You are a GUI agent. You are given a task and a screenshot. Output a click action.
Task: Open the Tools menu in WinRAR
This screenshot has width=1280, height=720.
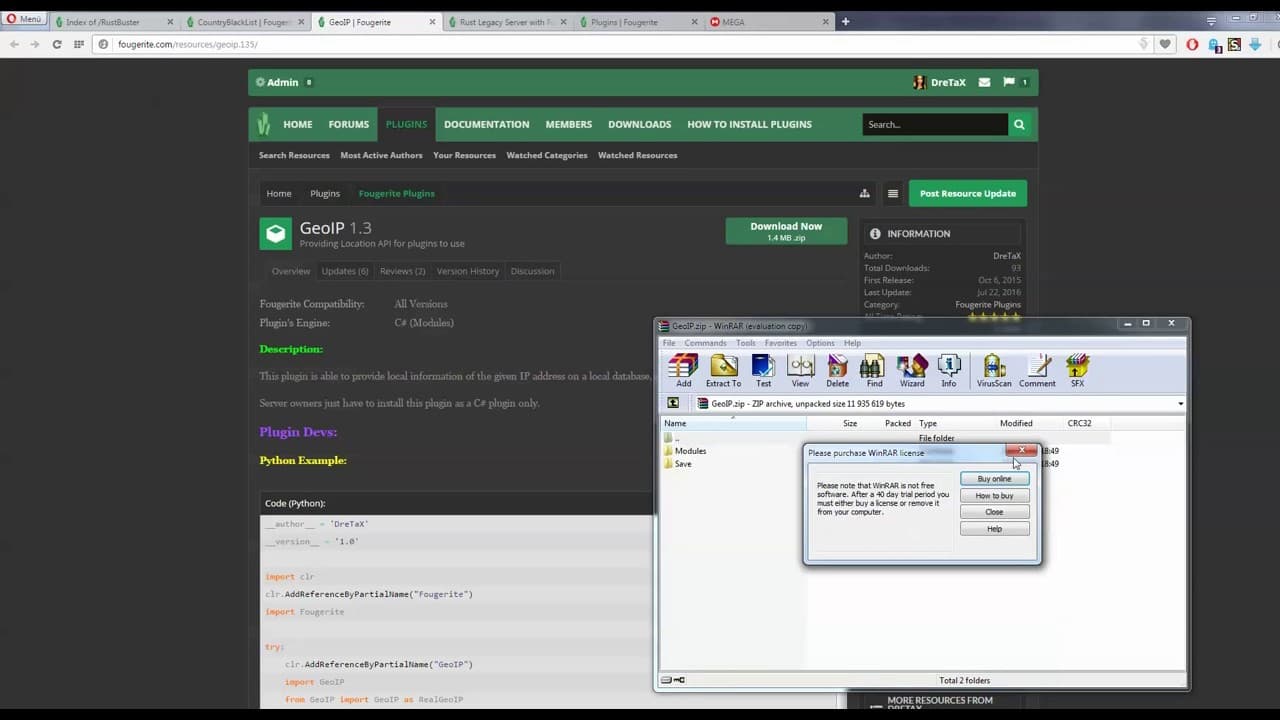[x=746, y=343]
